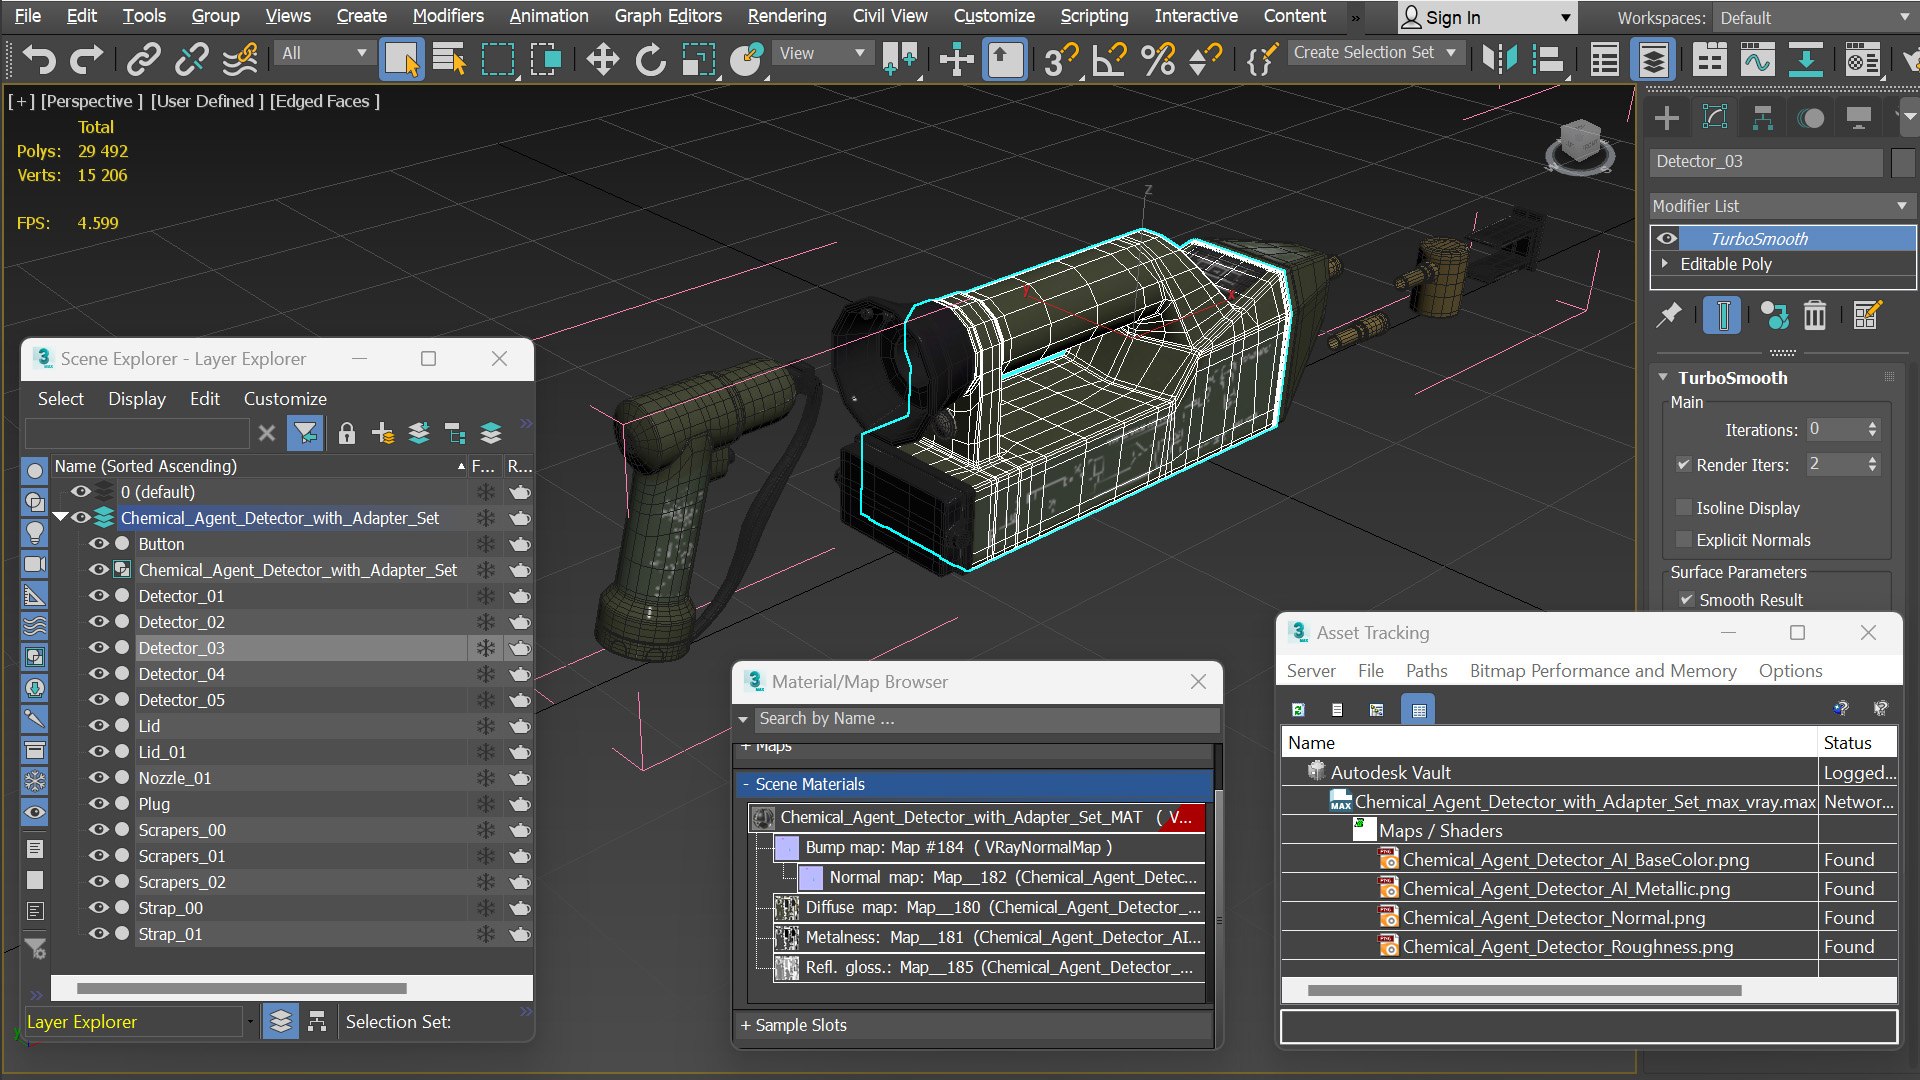Image resolution: width=1920 pixels, height=1080 pixels.
Task: Select the Move transform tool
Action: [x=602, y=60]
